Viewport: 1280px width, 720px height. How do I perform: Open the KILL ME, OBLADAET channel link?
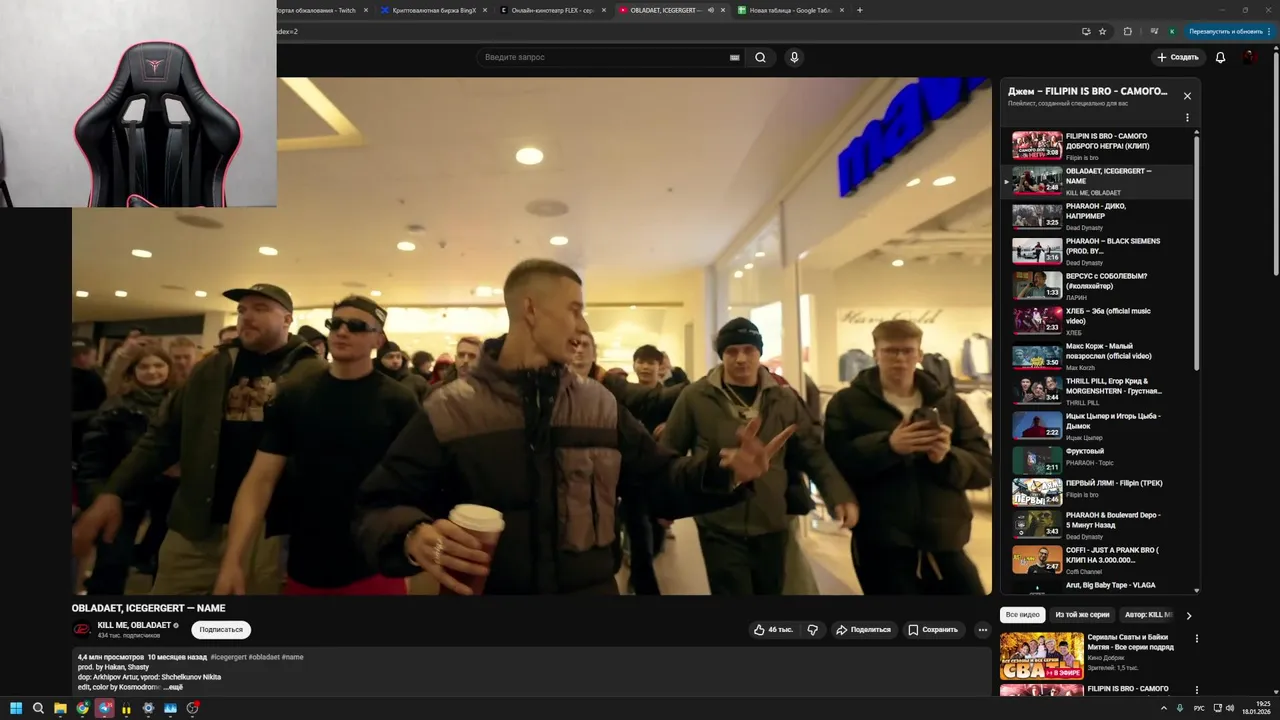(134, 625)
